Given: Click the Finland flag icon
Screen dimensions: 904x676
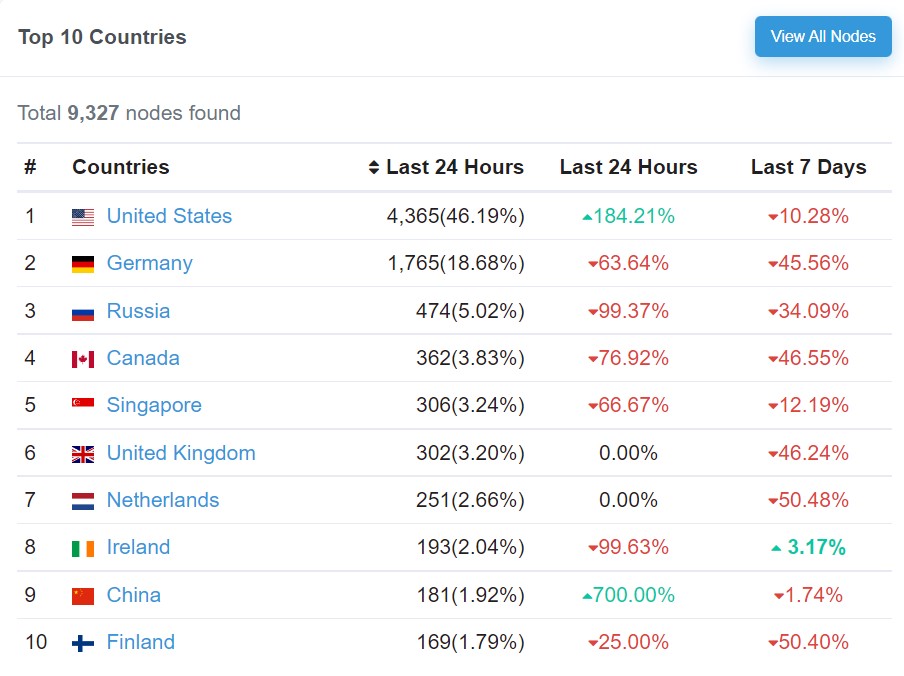Looking at the screenshot, I should tap(85, 643).
